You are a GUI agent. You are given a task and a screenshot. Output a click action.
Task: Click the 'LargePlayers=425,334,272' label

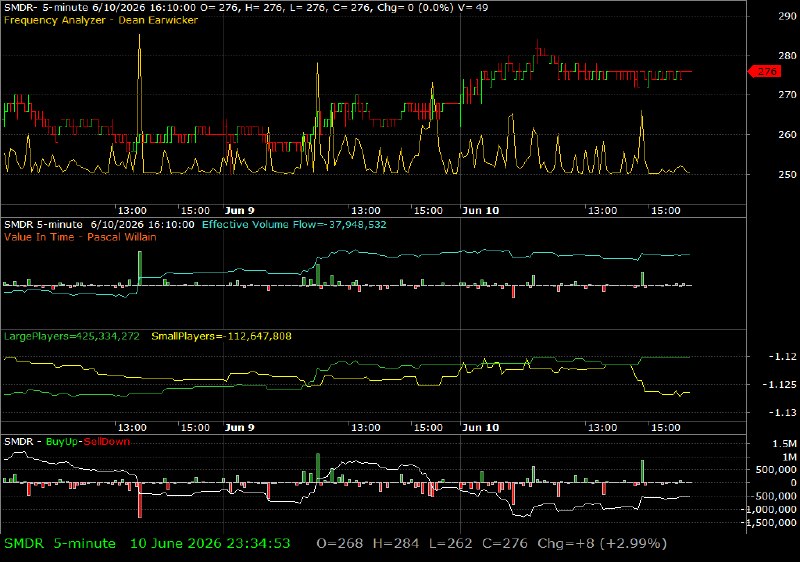click(71, 336)
